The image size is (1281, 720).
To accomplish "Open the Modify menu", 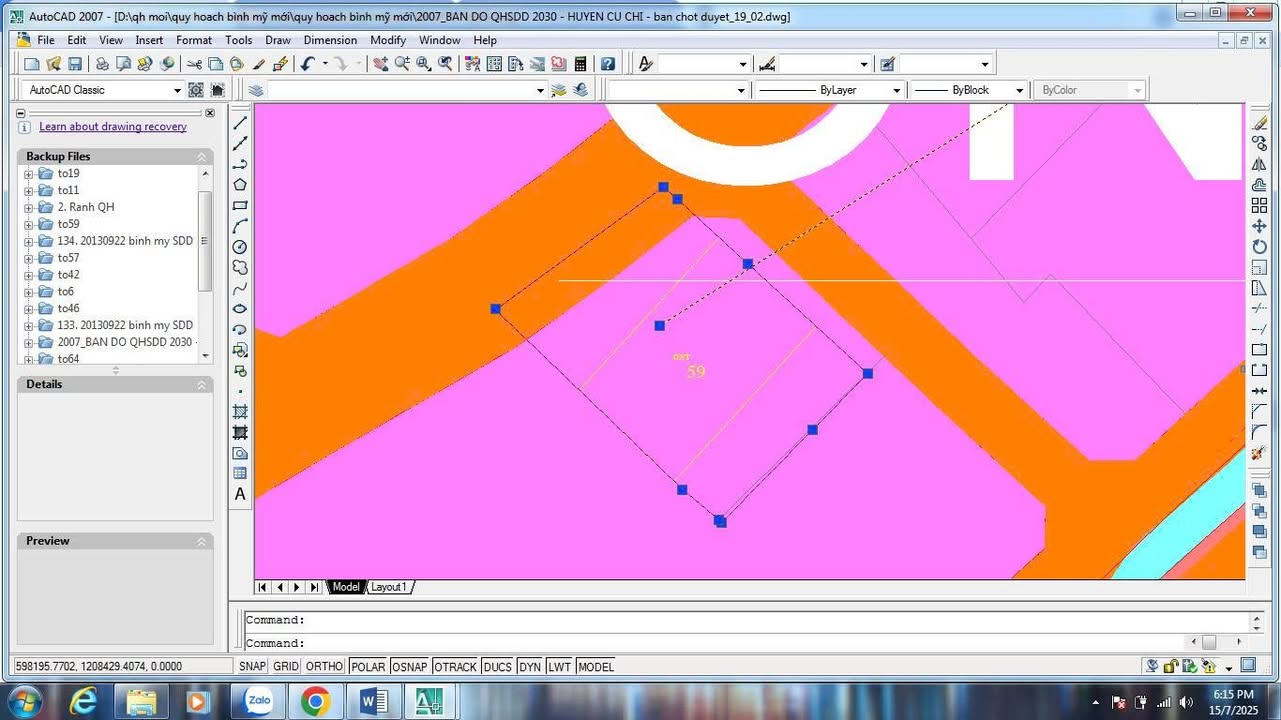I will [x=387, y=40].
